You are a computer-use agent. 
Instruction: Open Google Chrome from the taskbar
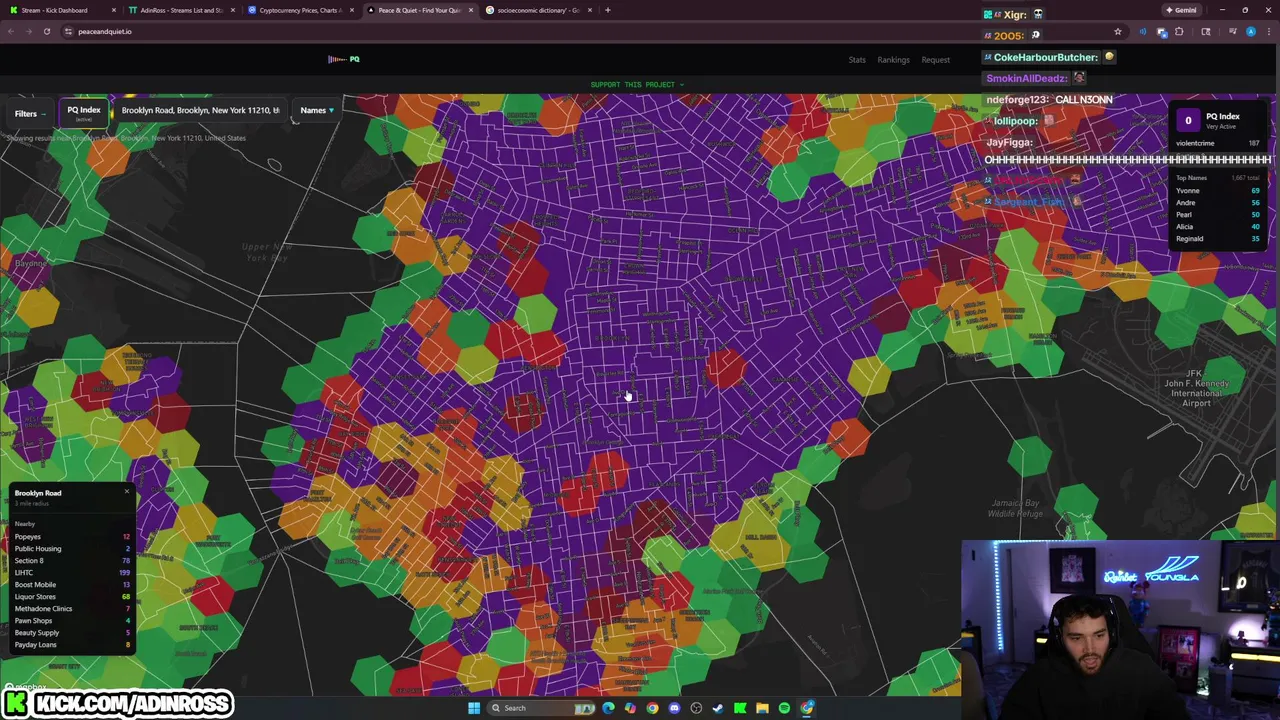652,708
